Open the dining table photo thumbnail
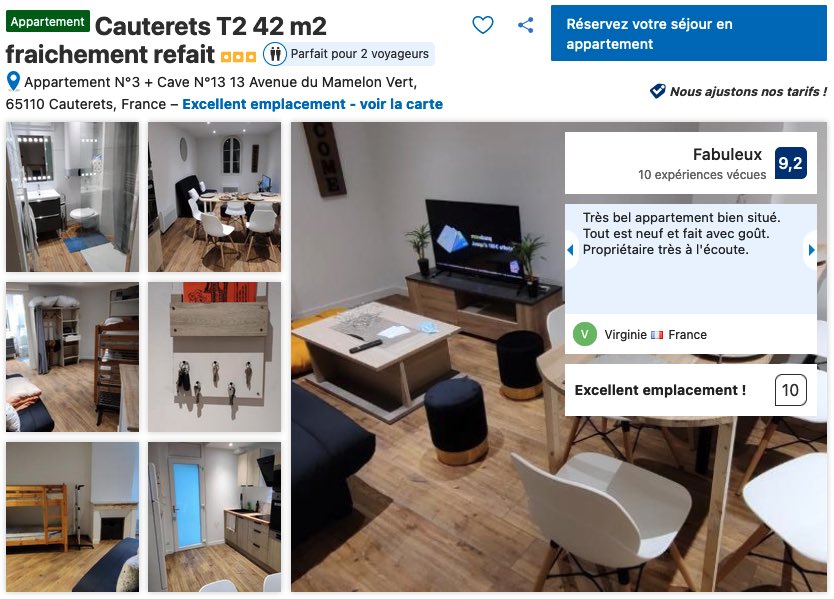 tap(214, 197)
